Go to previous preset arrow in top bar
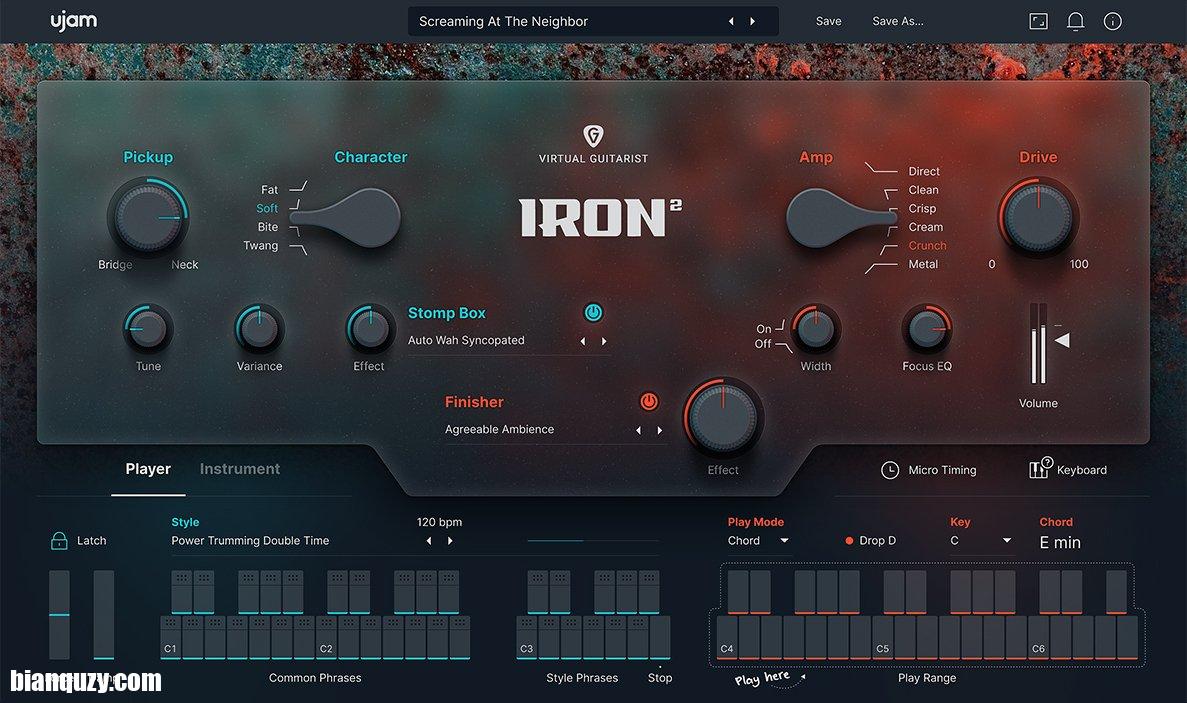The width and height of the screenshot is (1187, 703). 731,21
